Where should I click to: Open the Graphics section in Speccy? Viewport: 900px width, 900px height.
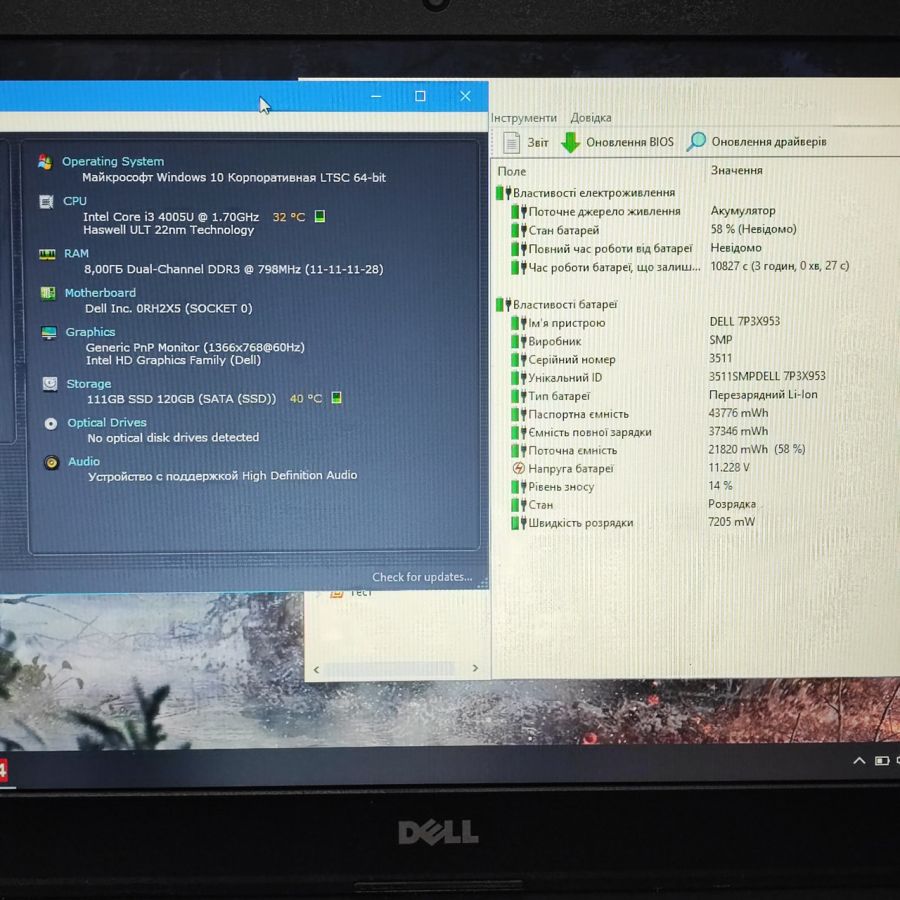pos(90,332)
